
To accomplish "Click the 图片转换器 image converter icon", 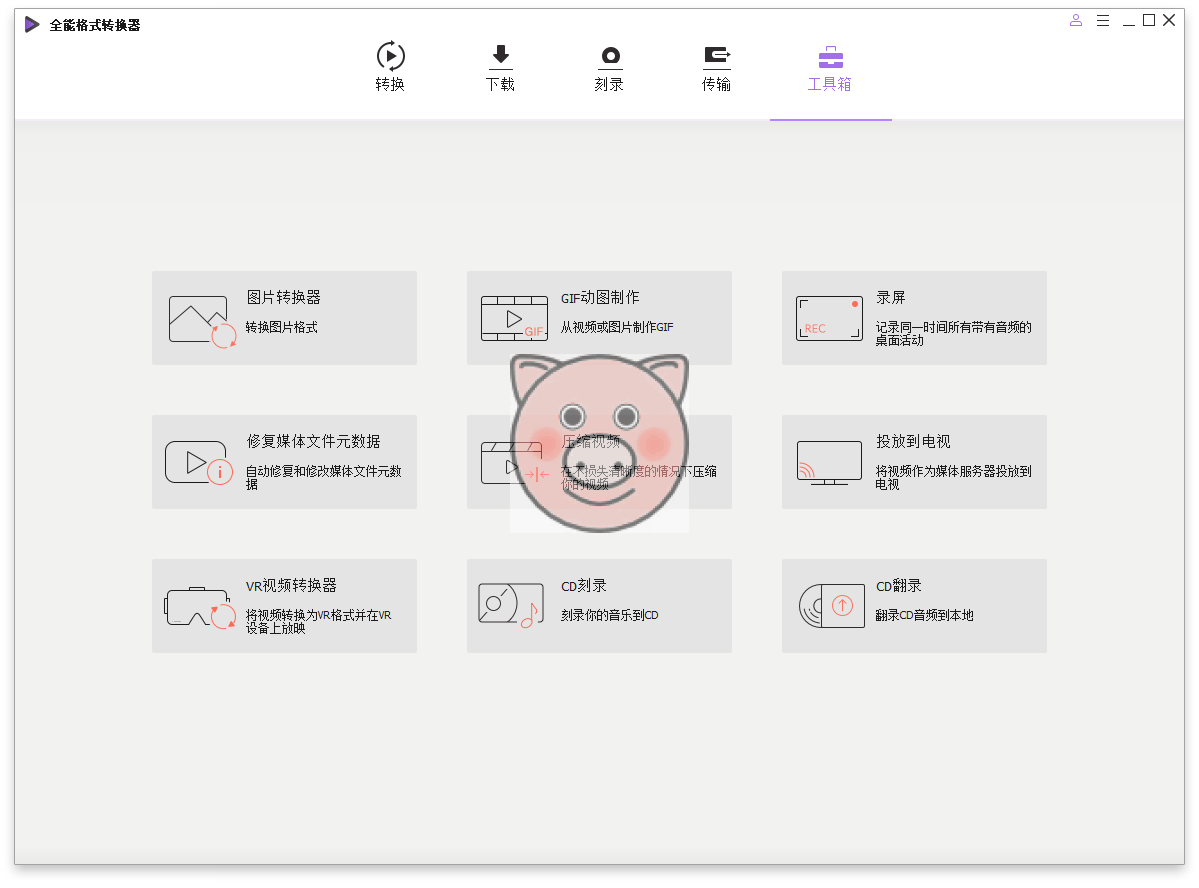I will (x=202, y=321).
